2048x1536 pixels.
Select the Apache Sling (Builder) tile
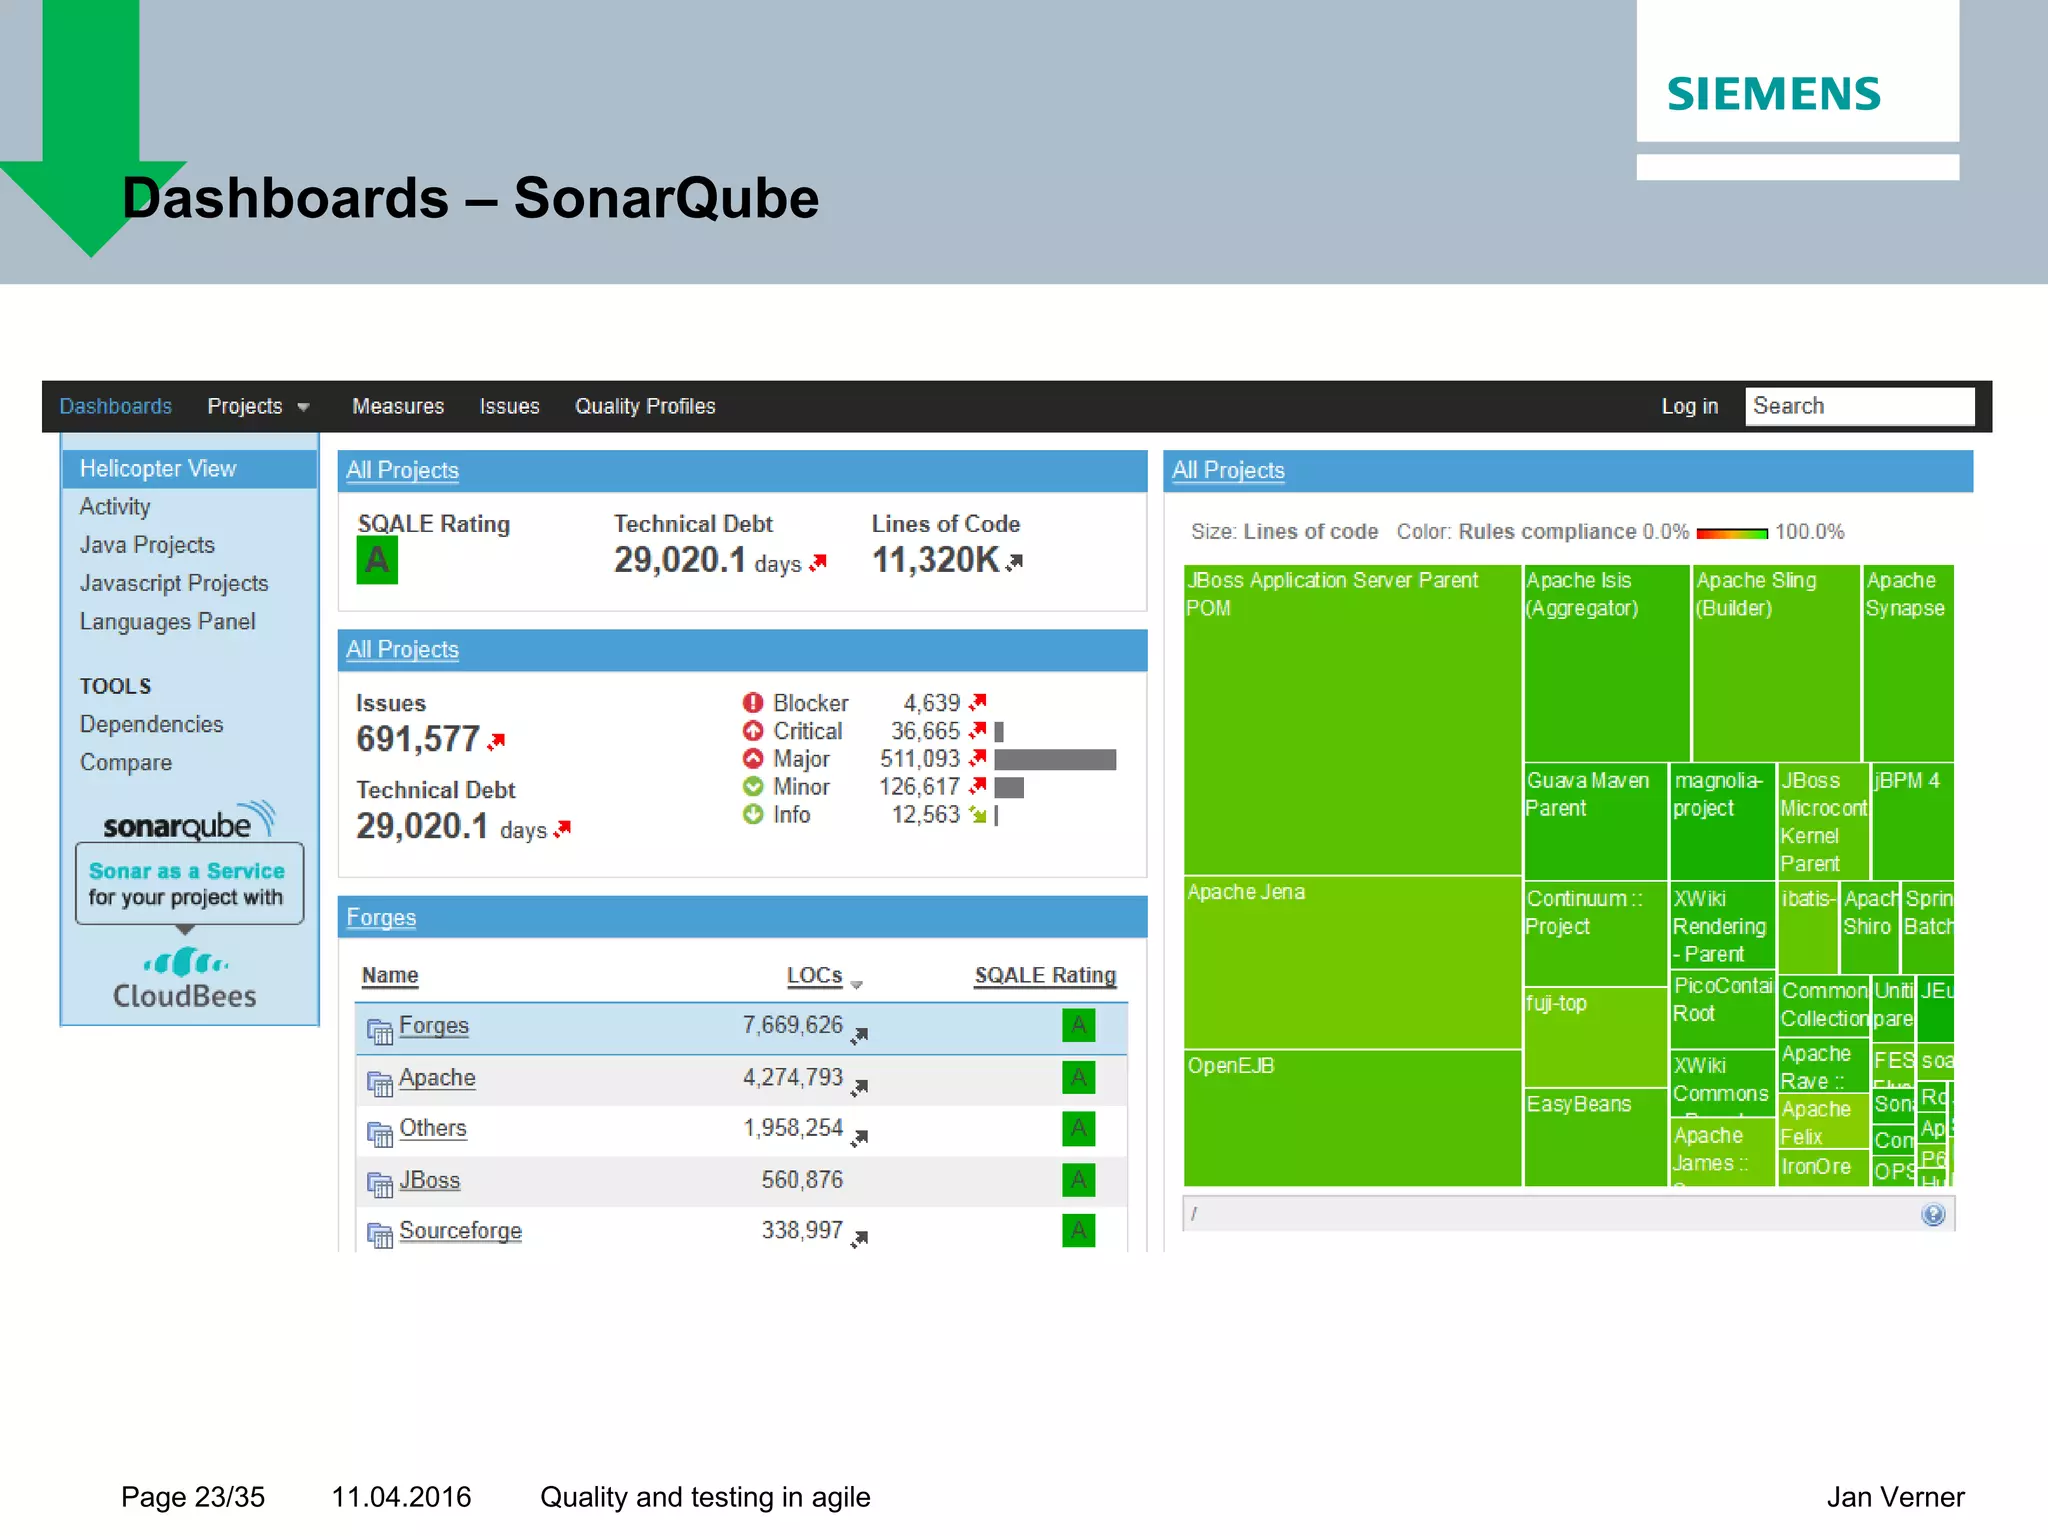(1776, 662)
